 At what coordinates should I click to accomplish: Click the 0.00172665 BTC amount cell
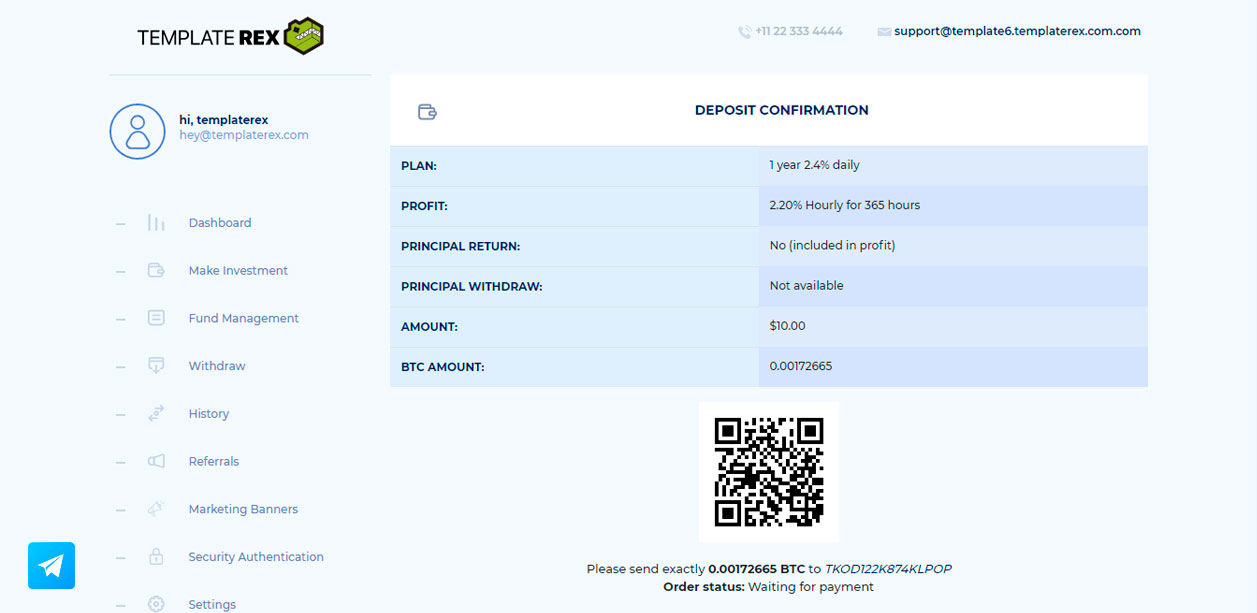[x=953, y=367]
